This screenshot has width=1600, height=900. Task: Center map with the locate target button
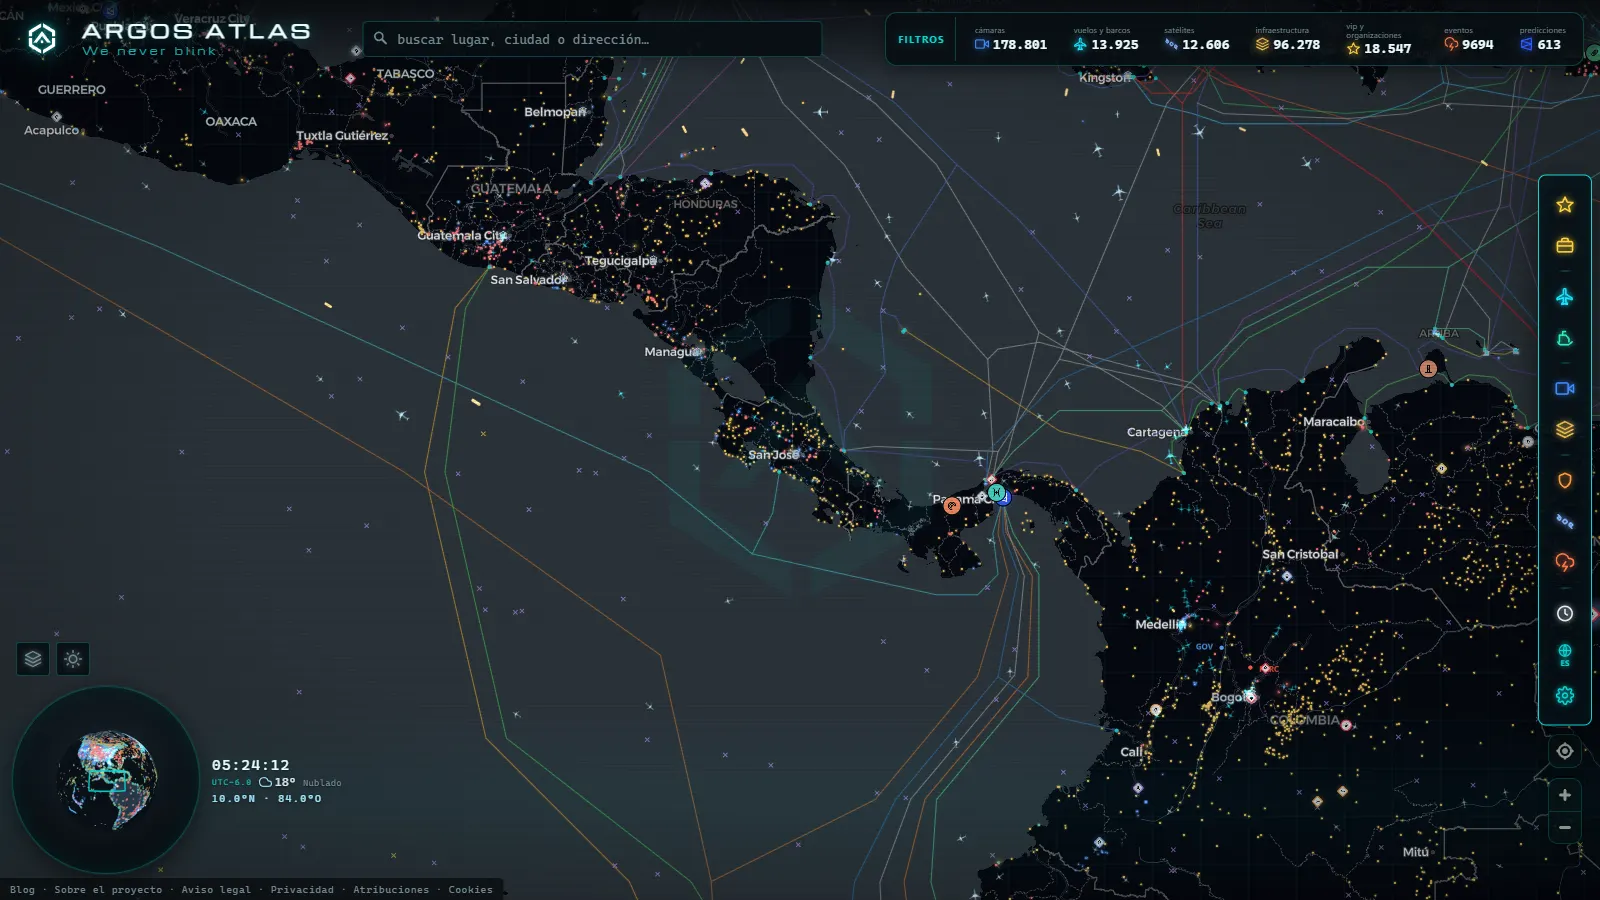point(1565,751)
